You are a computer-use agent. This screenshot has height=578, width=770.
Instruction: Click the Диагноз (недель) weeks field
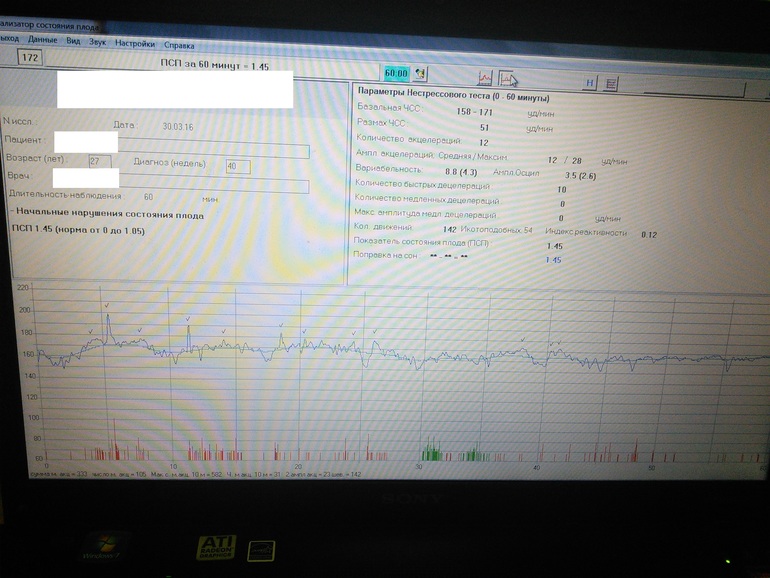(237, 166)
